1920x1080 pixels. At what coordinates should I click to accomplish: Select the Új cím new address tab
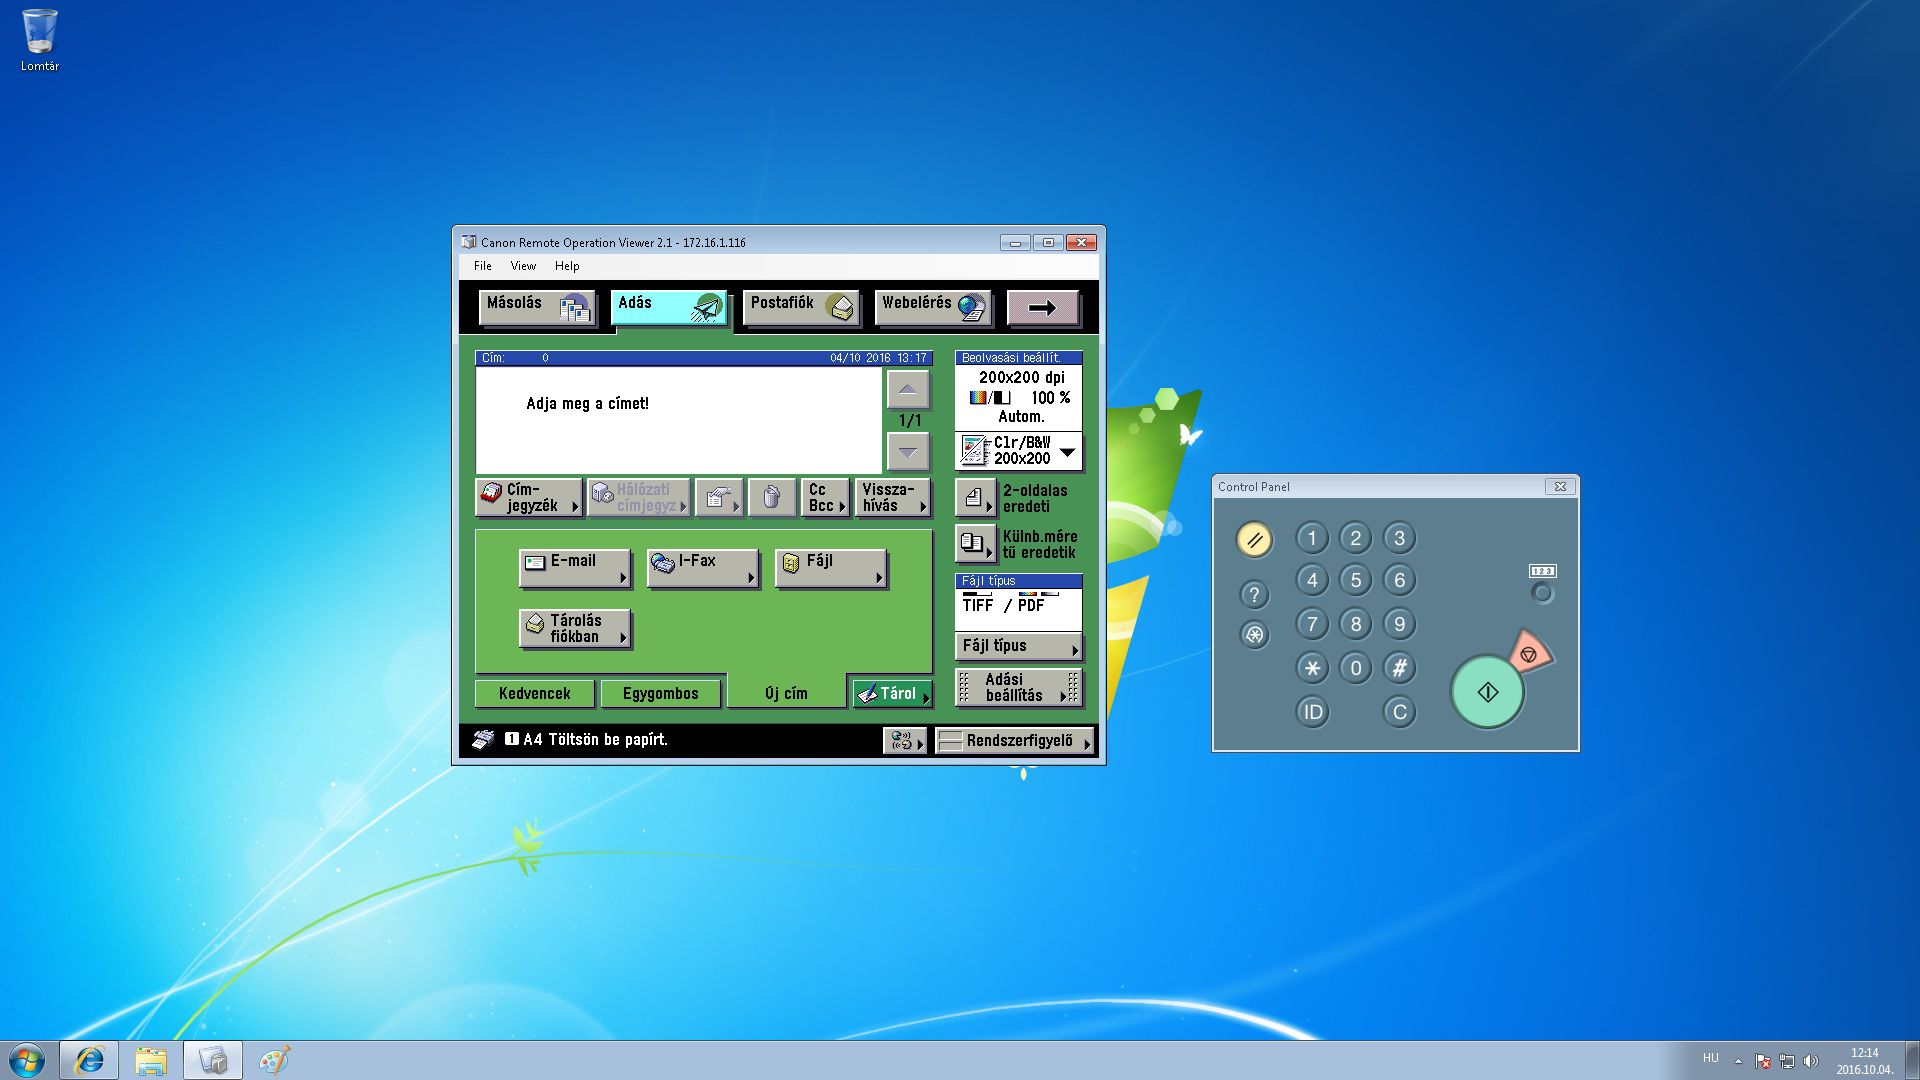point(786,693)
